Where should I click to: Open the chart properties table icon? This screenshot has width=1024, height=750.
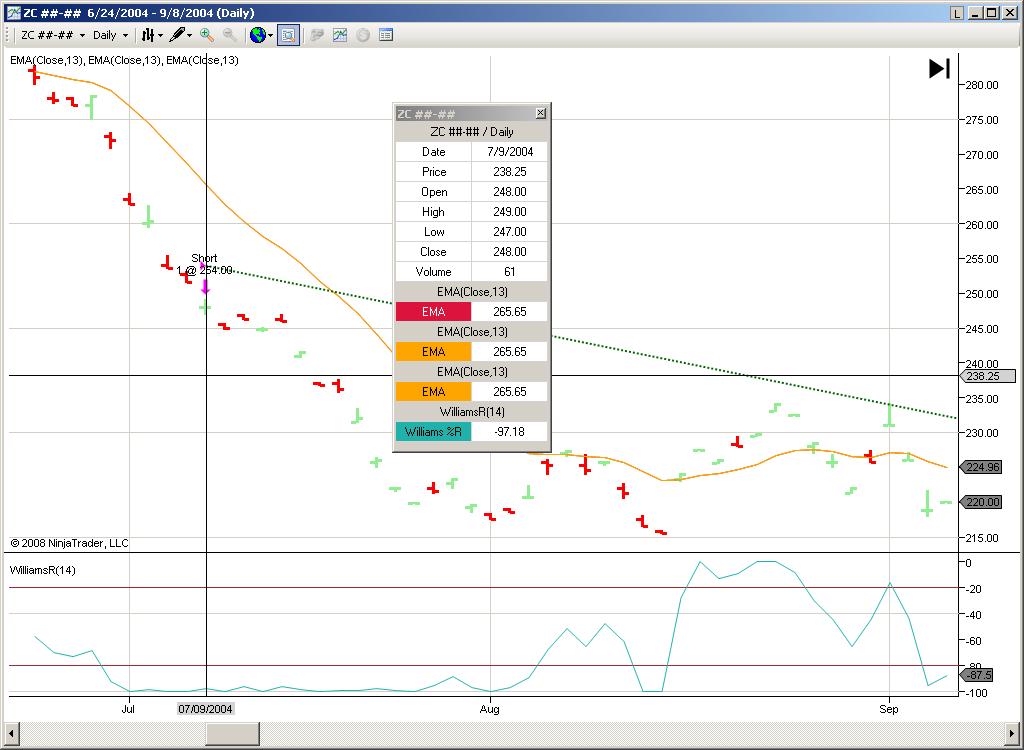[386, 35]
